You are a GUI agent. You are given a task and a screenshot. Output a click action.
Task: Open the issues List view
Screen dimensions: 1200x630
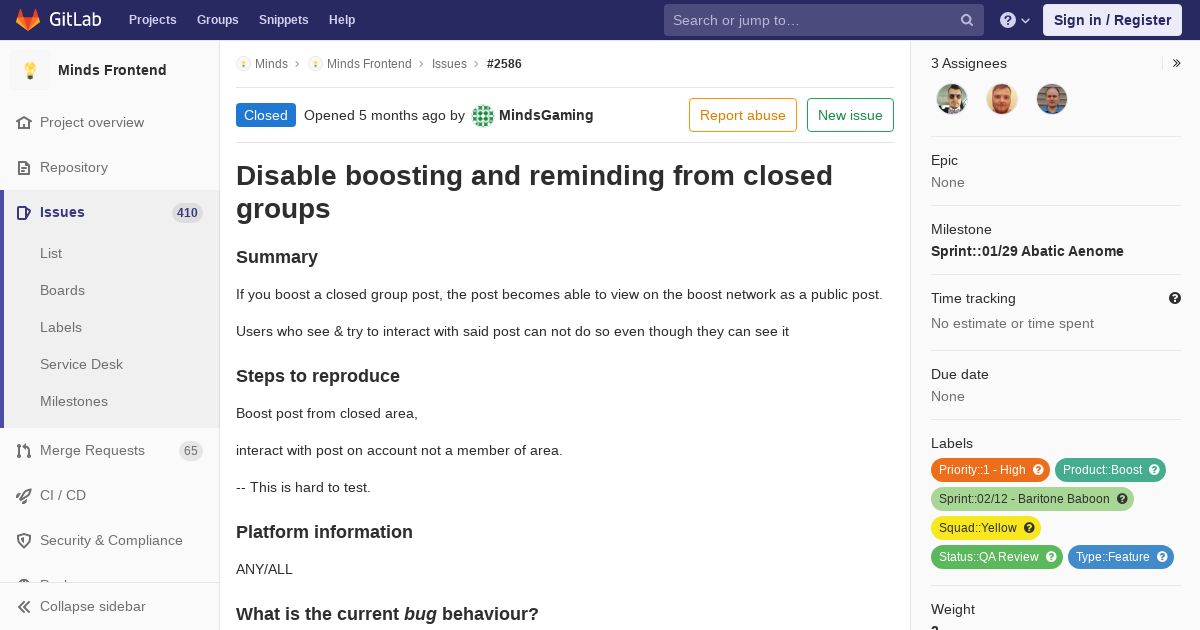pos(51,253)
